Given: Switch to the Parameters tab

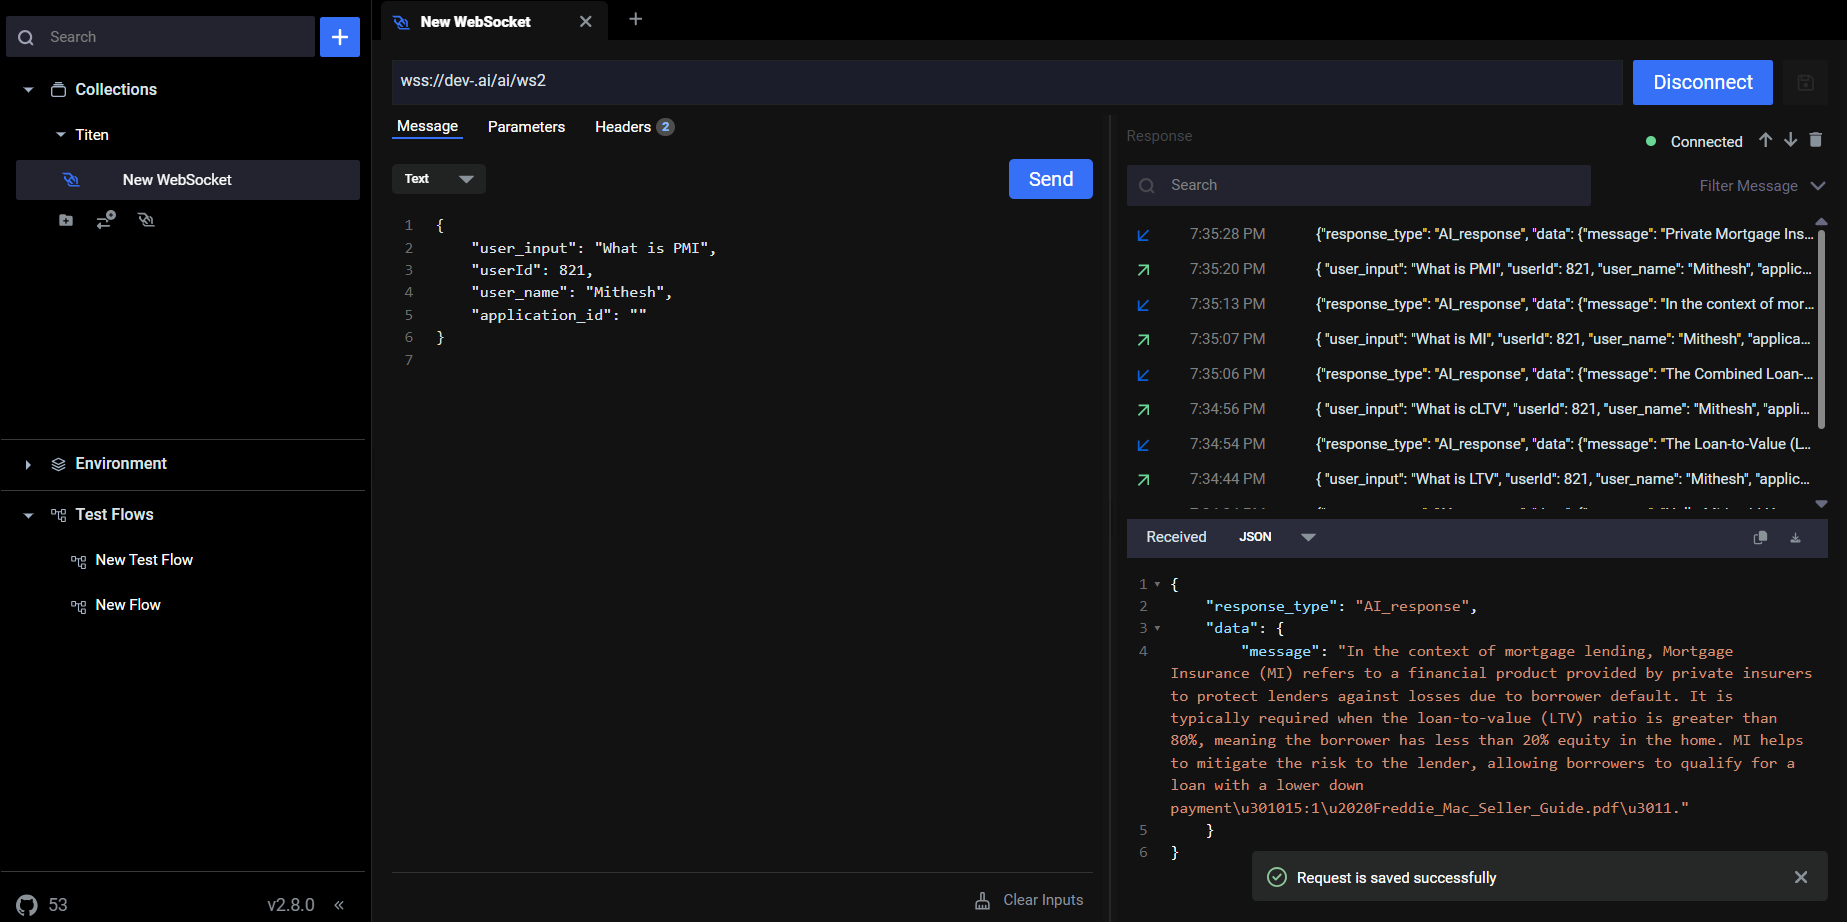Looking at the screenshot, I should point(526,127).
